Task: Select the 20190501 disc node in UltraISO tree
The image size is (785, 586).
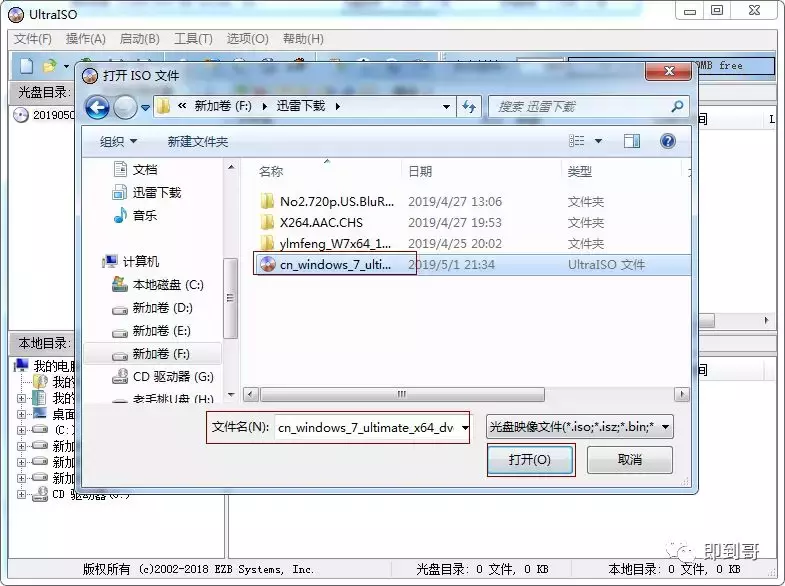Action: click(x=44, y=115)
